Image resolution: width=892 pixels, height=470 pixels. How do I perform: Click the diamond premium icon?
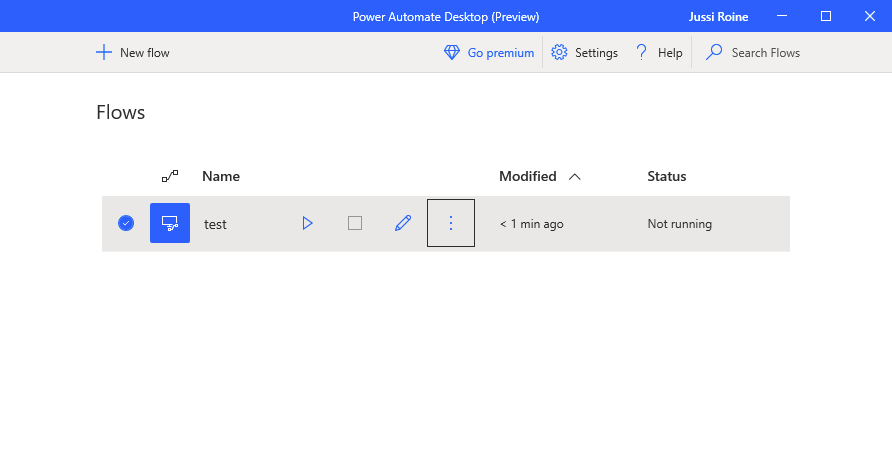452,52
